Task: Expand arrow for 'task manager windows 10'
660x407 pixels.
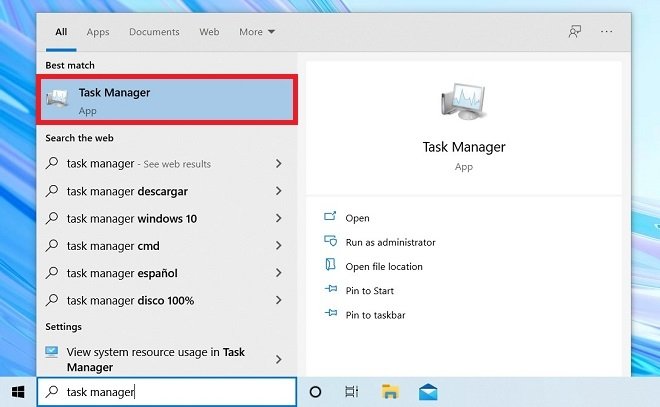Action: tap(279, 218)
